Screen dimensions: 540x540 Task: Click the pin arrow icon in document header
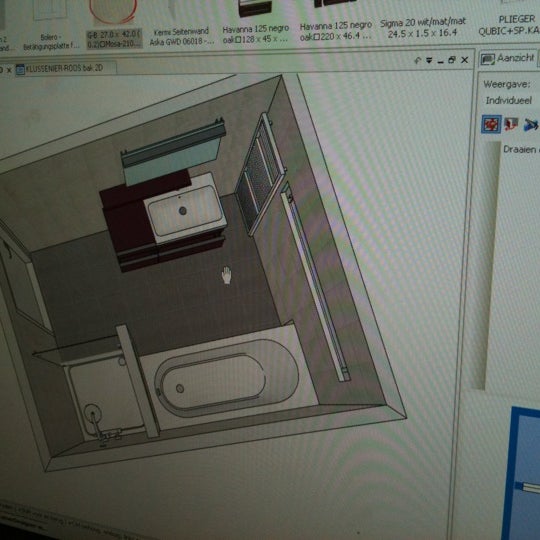(x=417, y=60)
